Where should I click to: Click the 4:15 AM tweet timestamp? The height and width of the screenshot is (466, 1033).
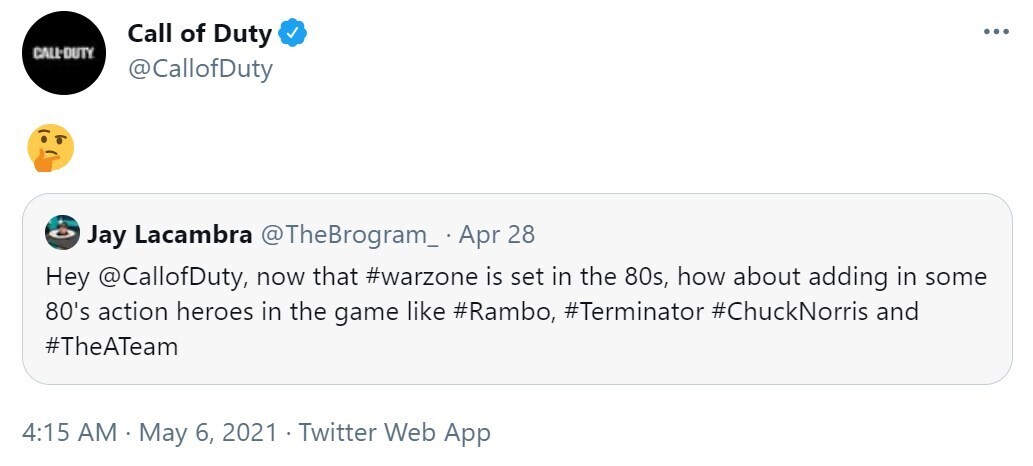(68, 433)
